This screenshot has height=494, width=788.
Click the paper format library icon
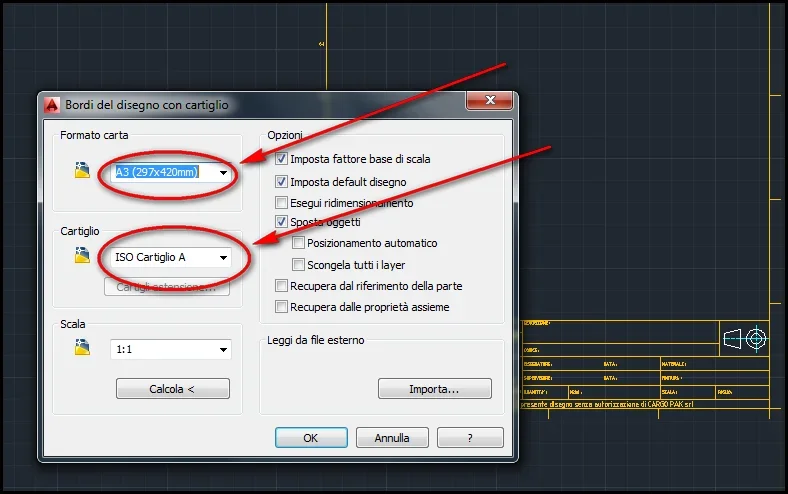click(82, 170)
